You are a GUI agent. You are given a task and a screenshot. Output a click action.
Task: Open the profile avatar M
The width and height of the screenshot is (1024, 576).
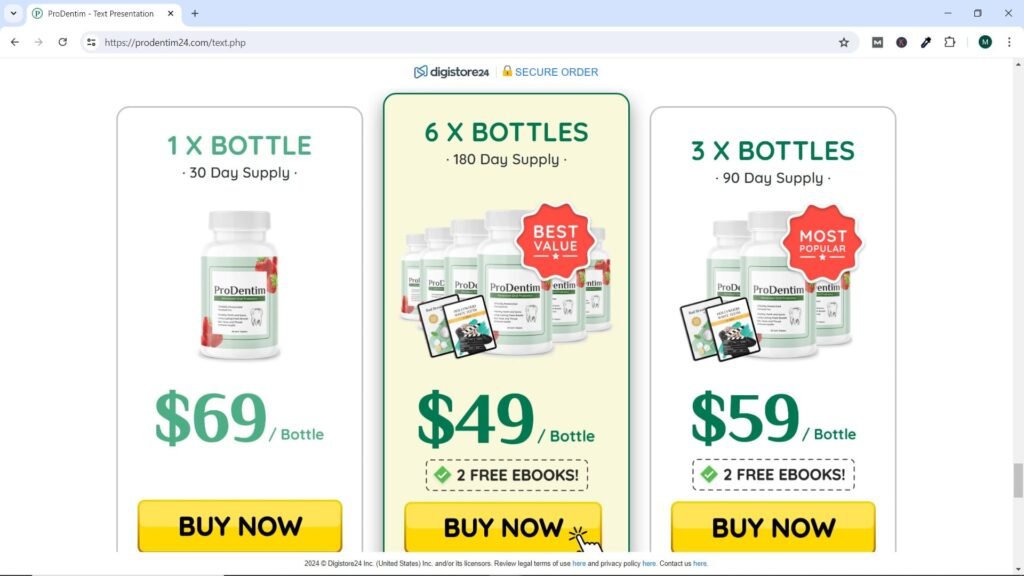pyautogui.click(x=985, y=42)
